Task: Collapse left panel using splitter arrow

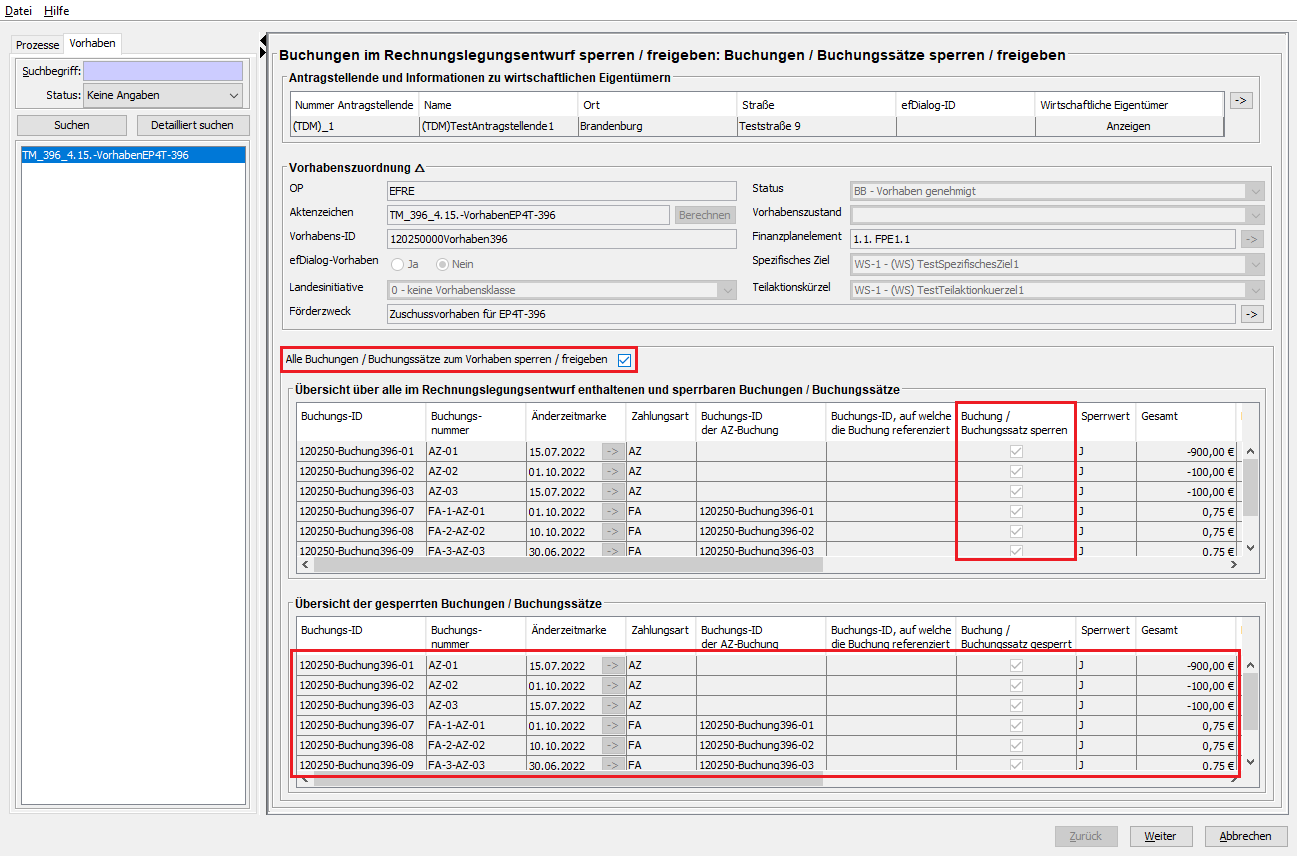Action: 263,51
